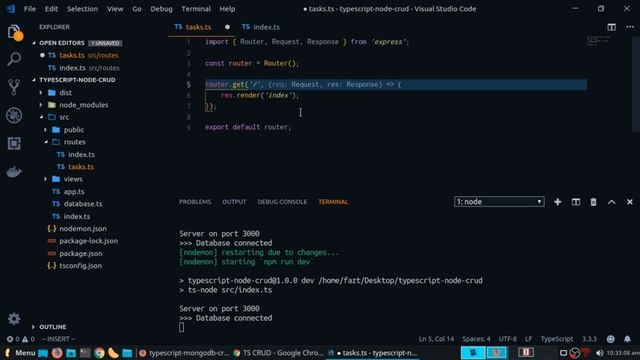Open package-lock.json in the file tree
Image resolution: width=640 pixels, height=360 pixels.
(x=88, y=241)
